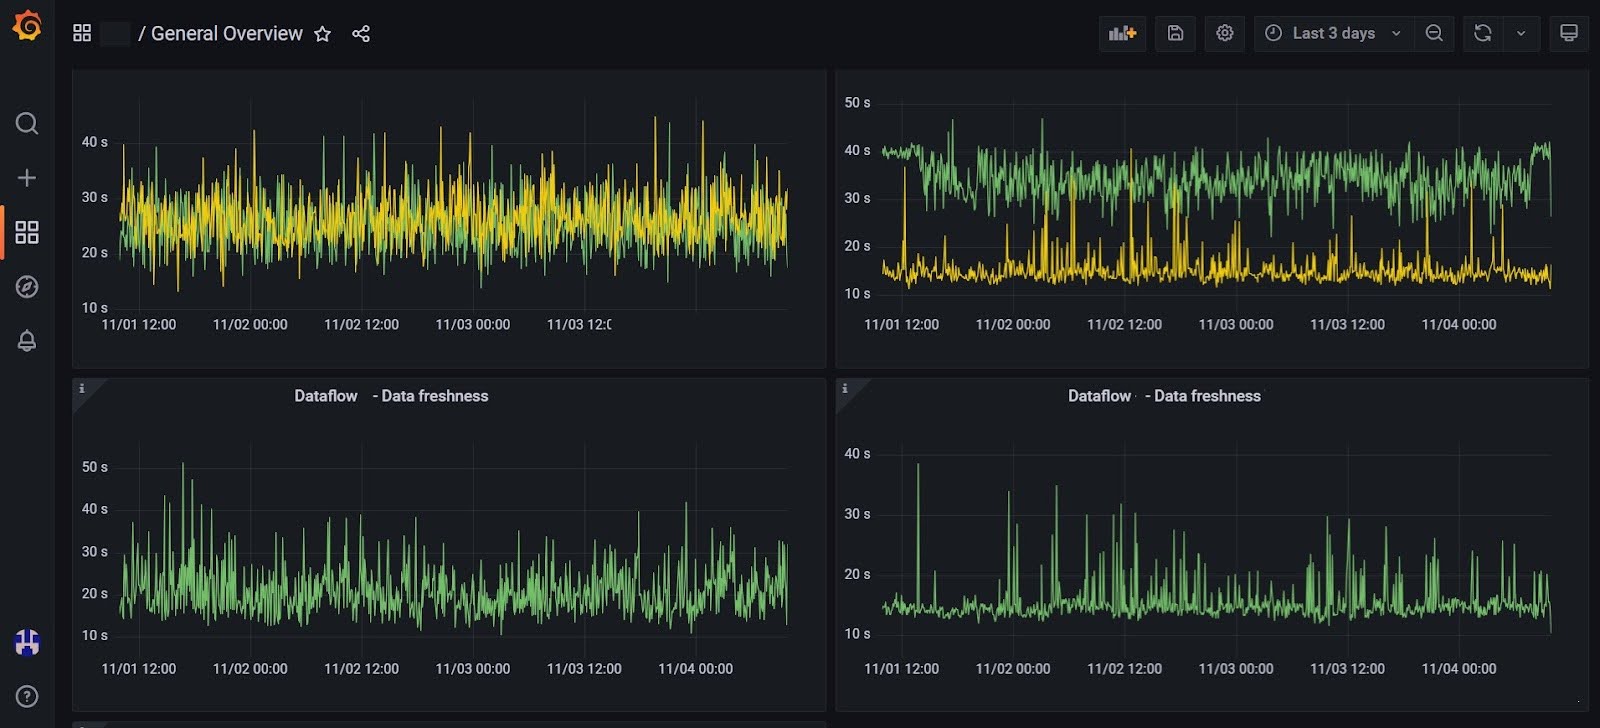Expand the refresh interval dropdown
The width and height of the screenshot is (1600, 728).
(x=1521, y=33)
